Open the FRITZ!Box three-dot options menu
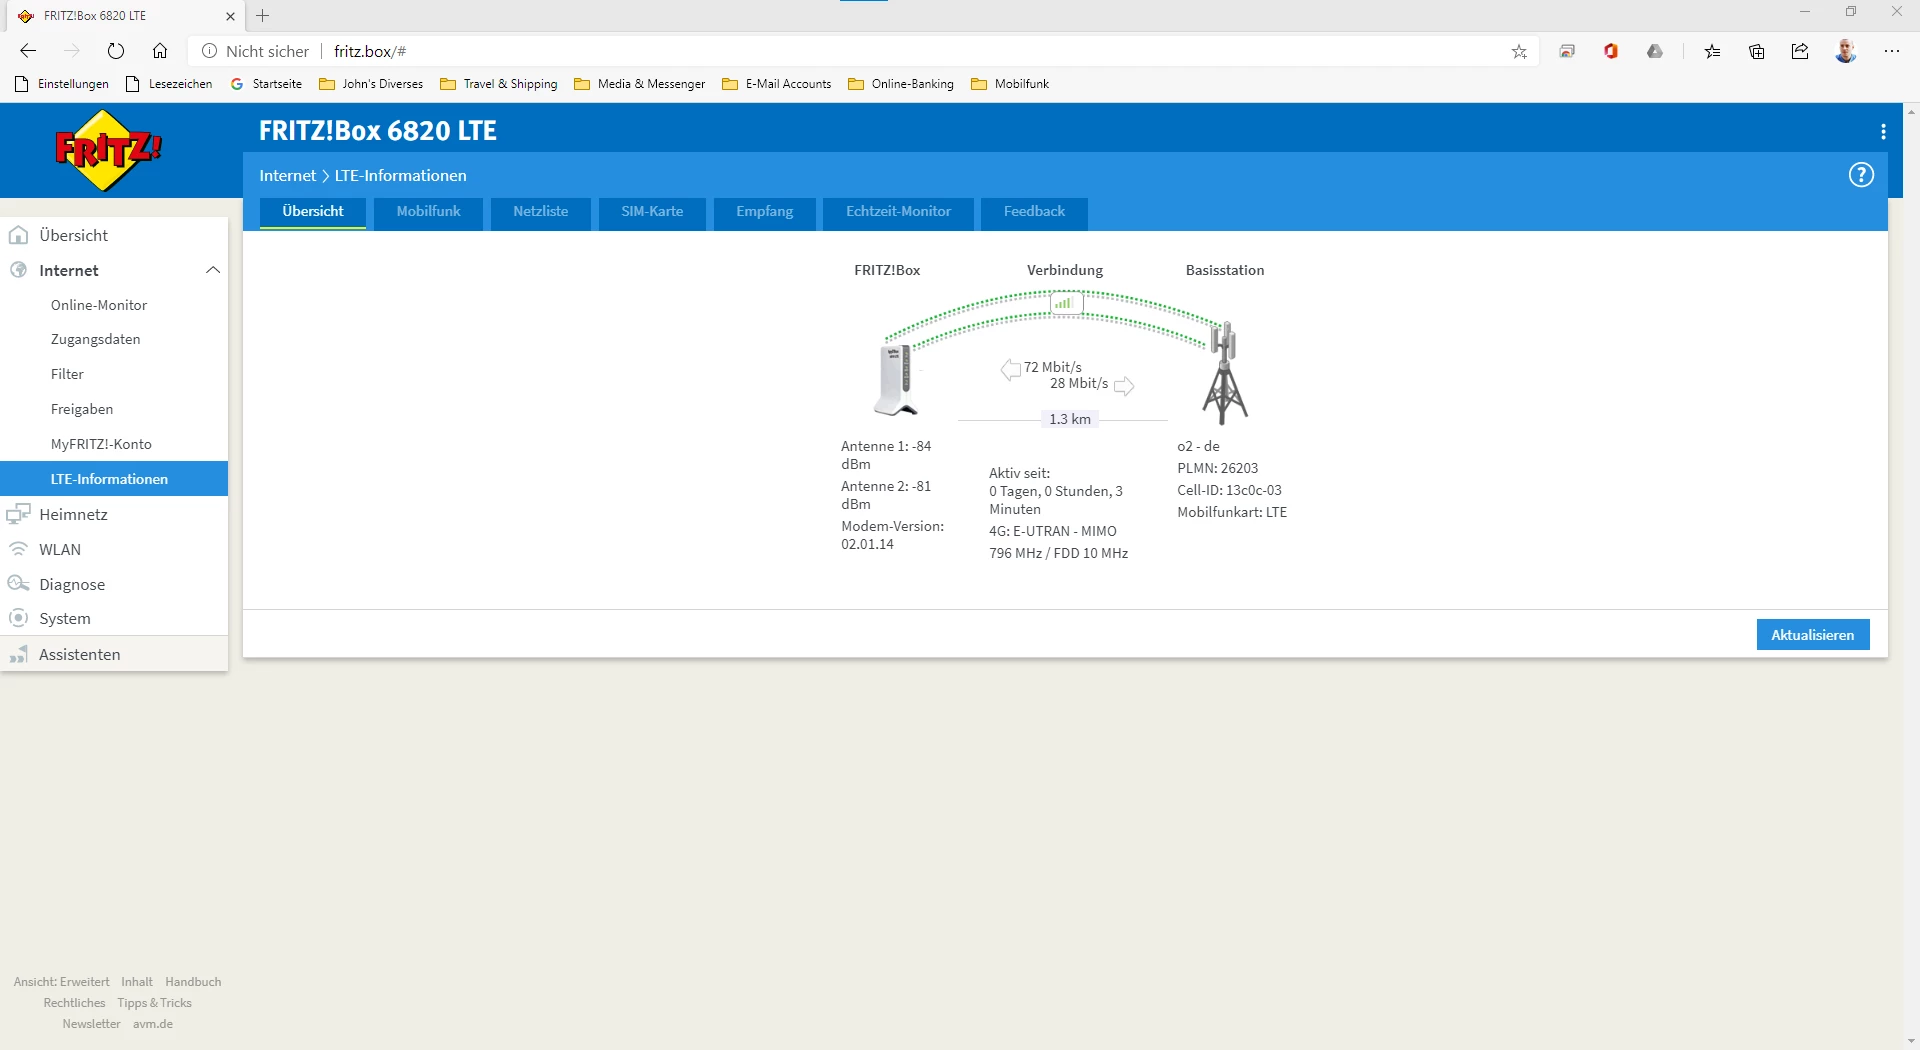Image resolution: width=1920 pixels, height=1050 pixels. click(x=1883, y=131)
